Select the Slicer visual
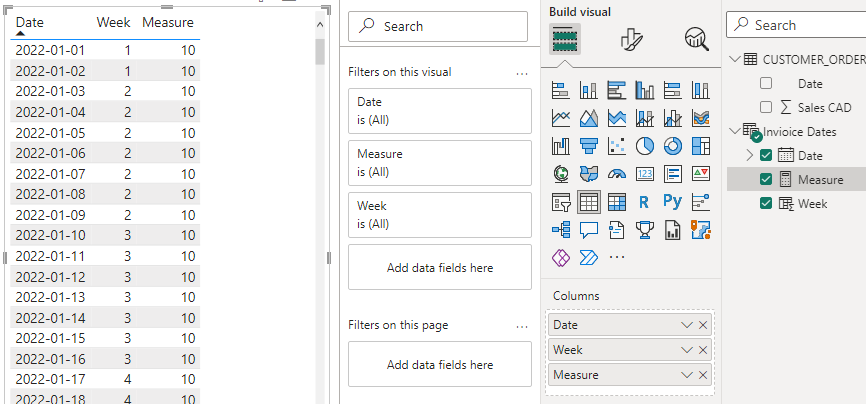 pos(561,202)
